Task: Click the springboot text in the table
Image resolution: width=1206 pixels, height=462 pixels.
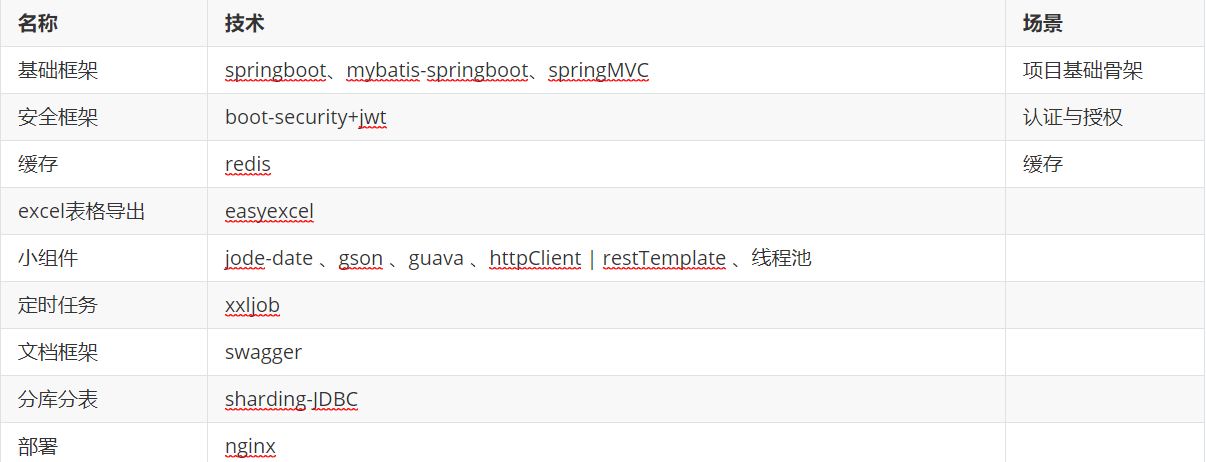Action: click(275, 71)
